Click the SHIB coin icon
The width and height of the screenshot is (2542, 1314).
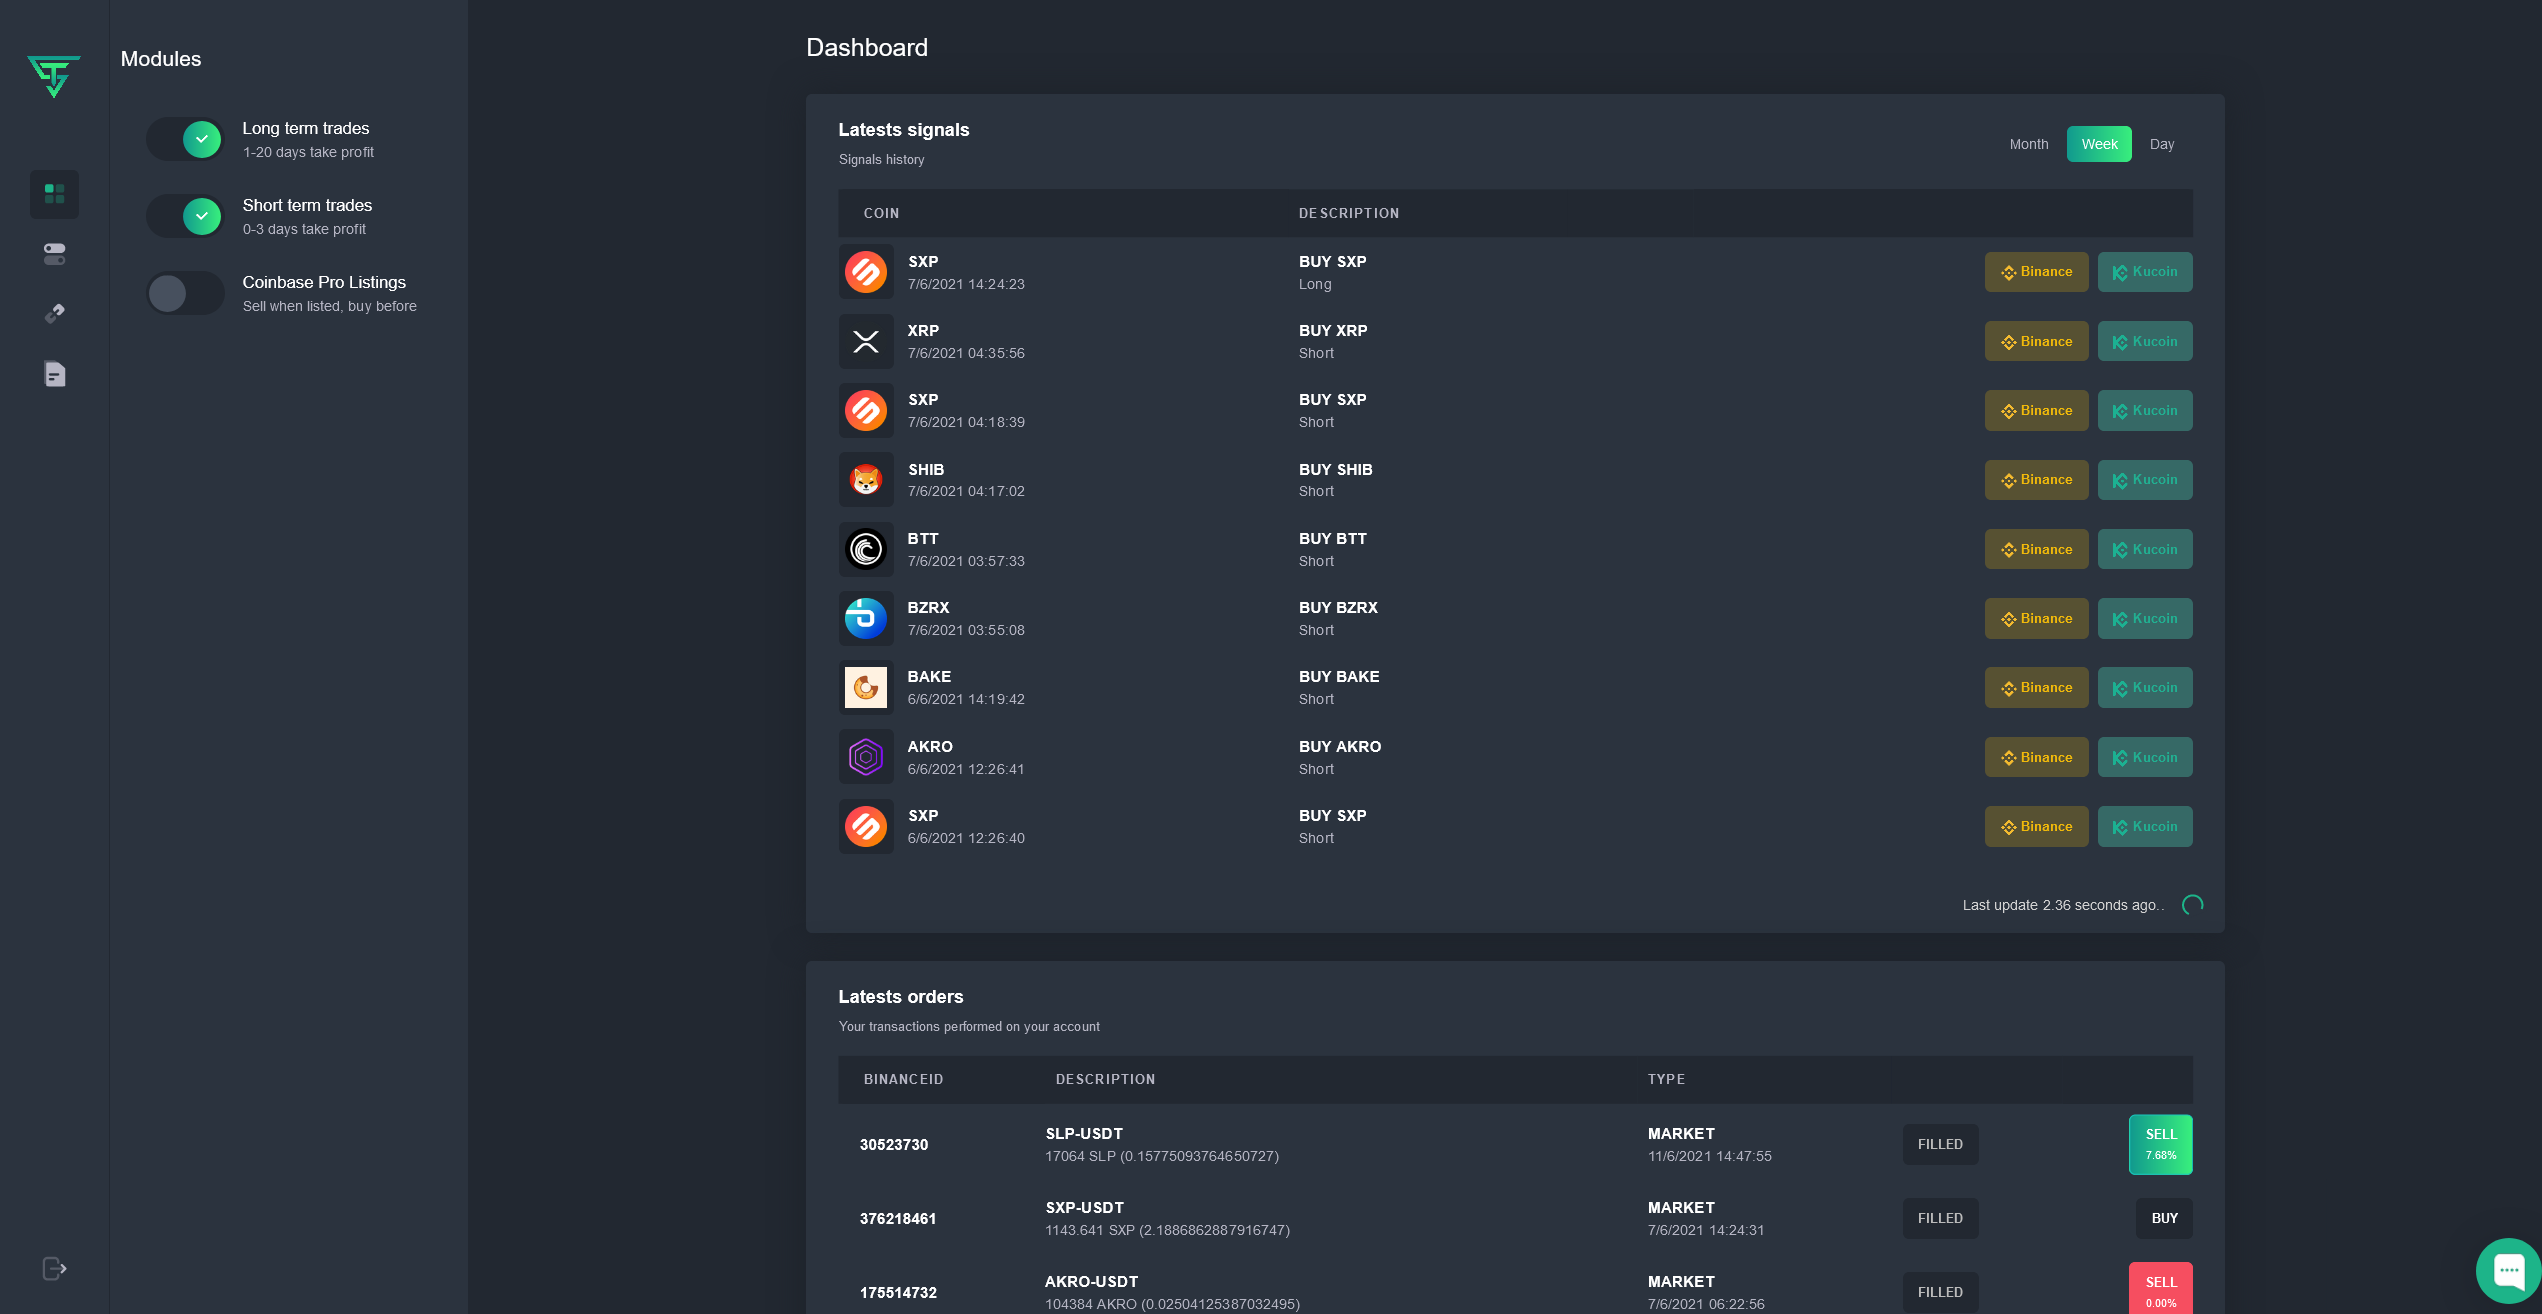[x=865, y=480]
